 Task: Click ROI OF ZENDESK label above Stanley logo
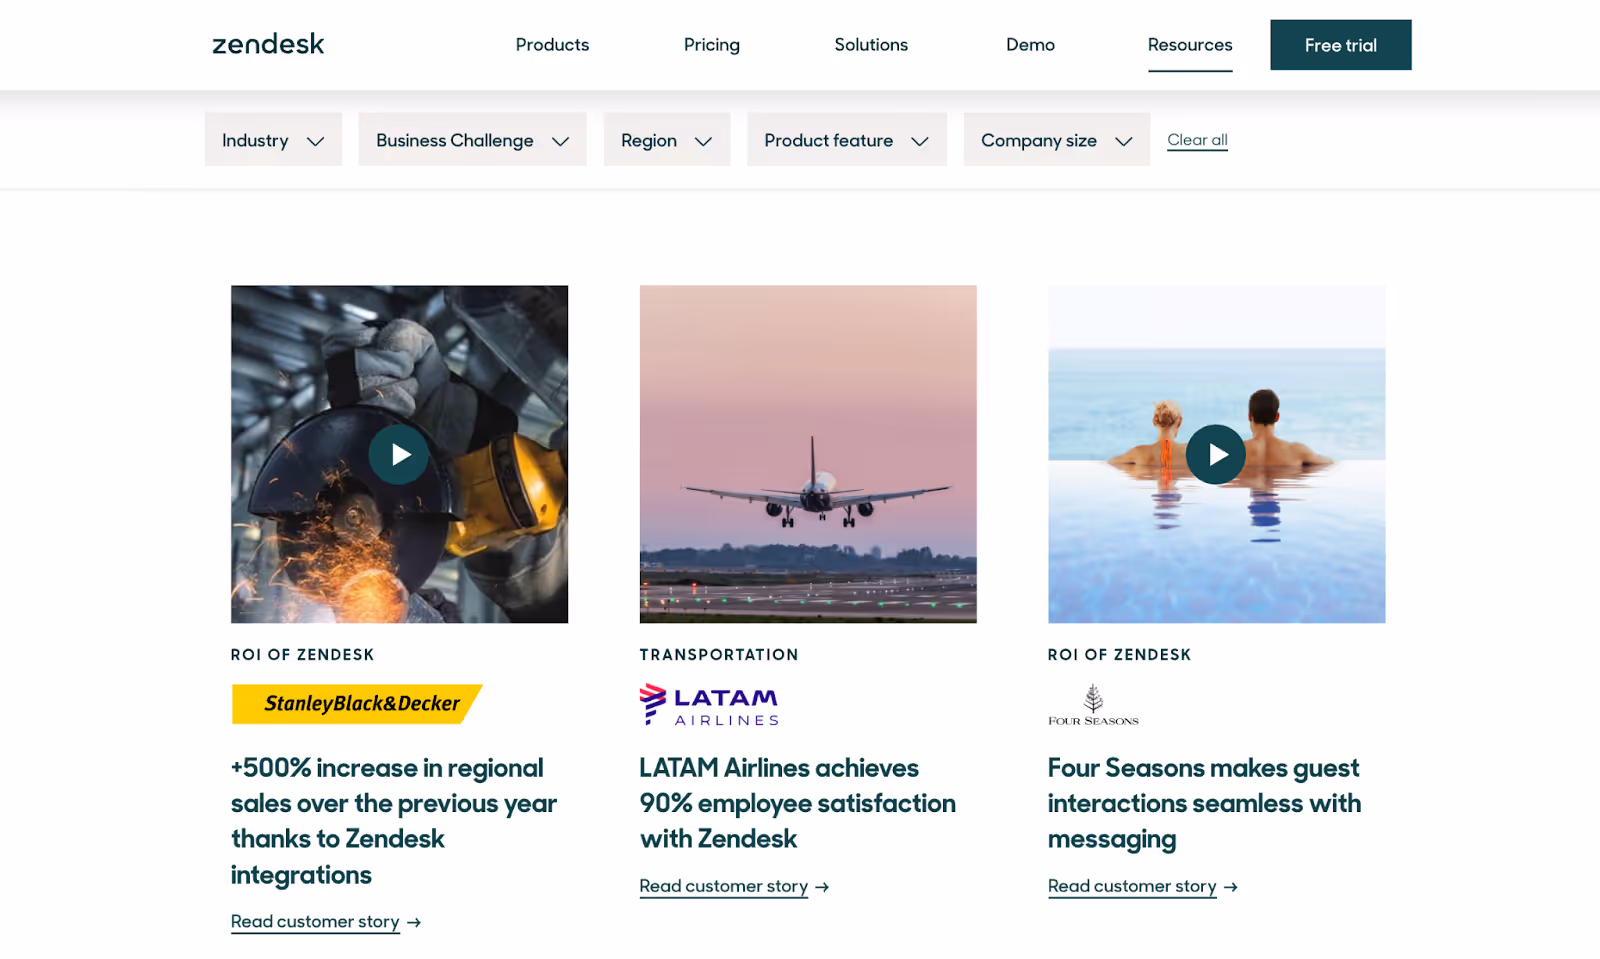[x=303, y=655]
